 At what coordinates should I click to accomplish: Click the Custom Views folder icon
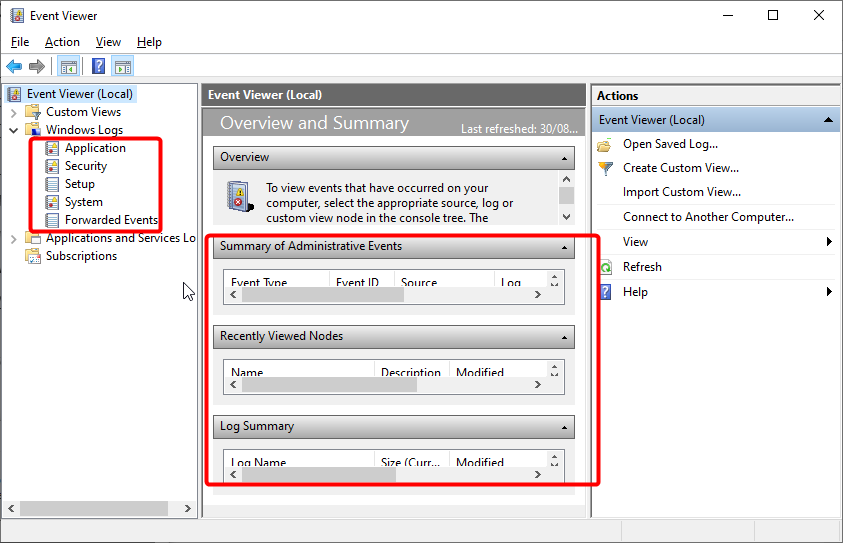pyautogui.click(x=33, y=112)
